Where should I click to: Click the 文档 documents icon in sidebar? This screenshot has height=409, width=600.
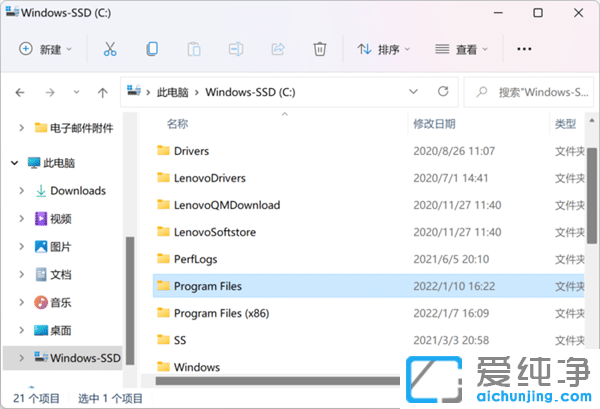41,274
